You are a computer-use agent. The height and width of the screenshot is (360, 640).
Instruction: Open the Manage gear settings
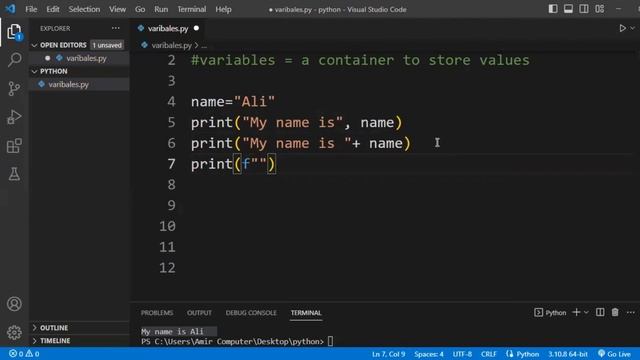point(14,332)
